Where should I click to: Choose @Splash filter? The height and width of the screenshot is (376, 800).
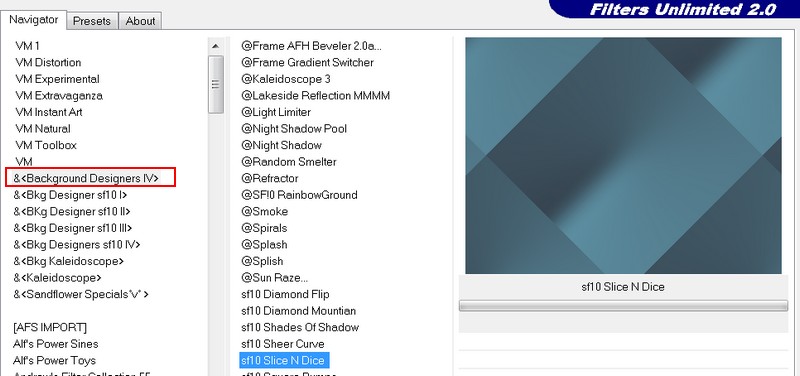click(264, 244)
